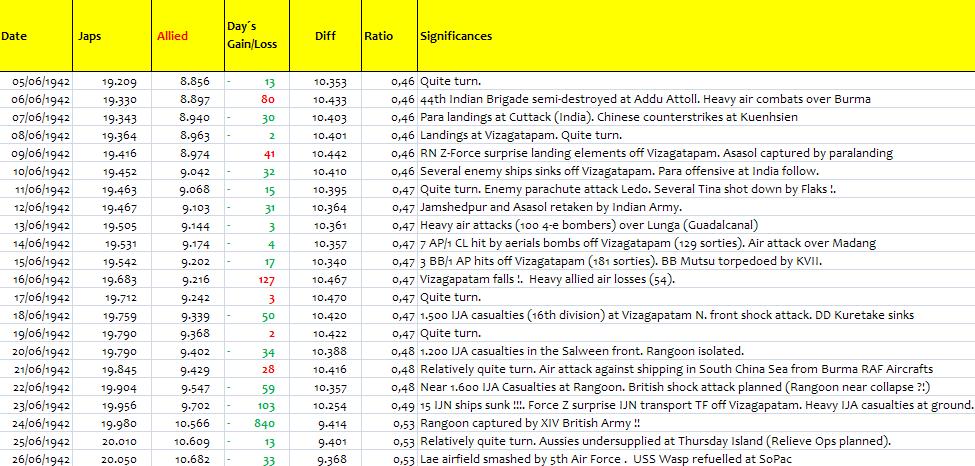Viewport: 975px width, 466px height.
Task: Click 'Jamshedpur and Asasol retaken by Indian Army' cell
Action: pos(696,207)
